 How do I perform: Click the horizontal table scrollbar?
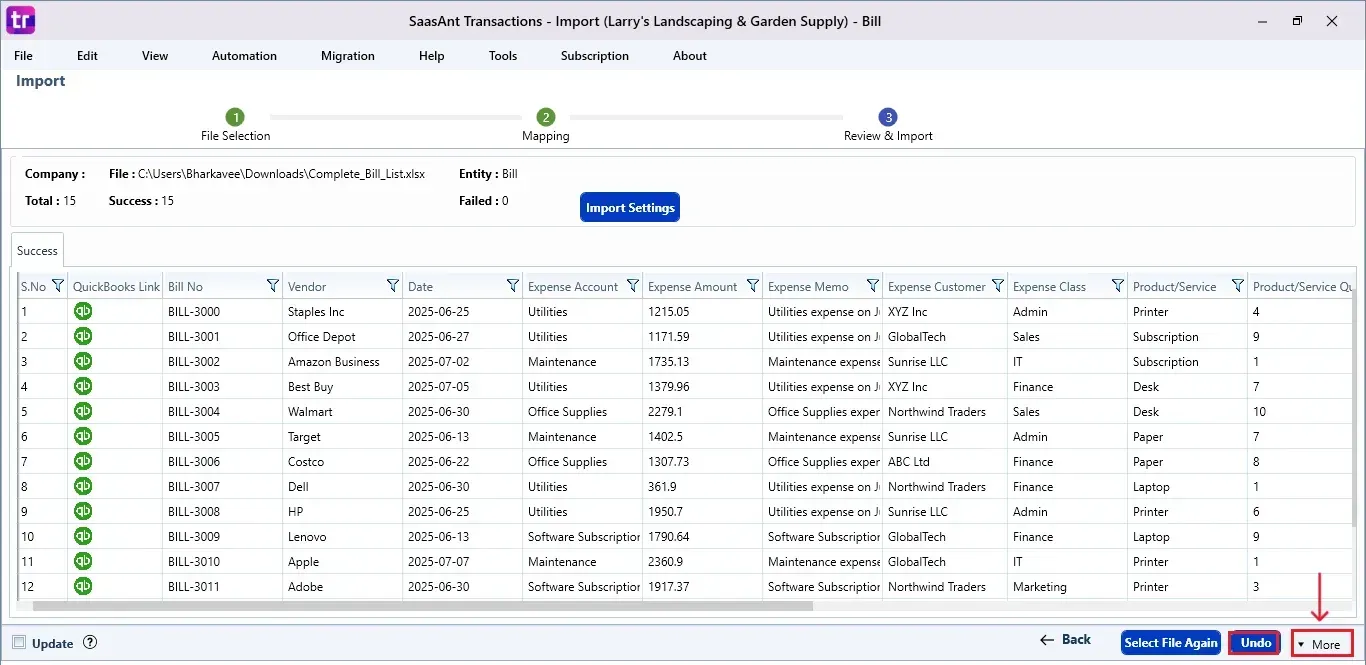tap(423, 606)
